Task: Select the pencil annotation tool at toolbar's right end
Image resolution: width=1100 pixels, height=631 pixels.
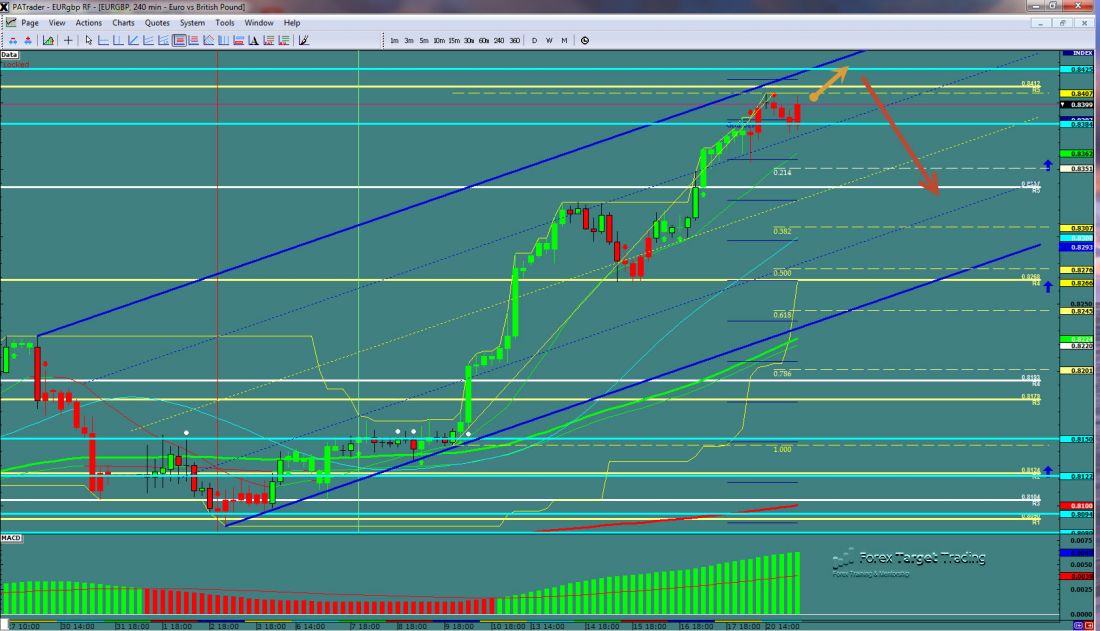Action: [x=304, y=40]
